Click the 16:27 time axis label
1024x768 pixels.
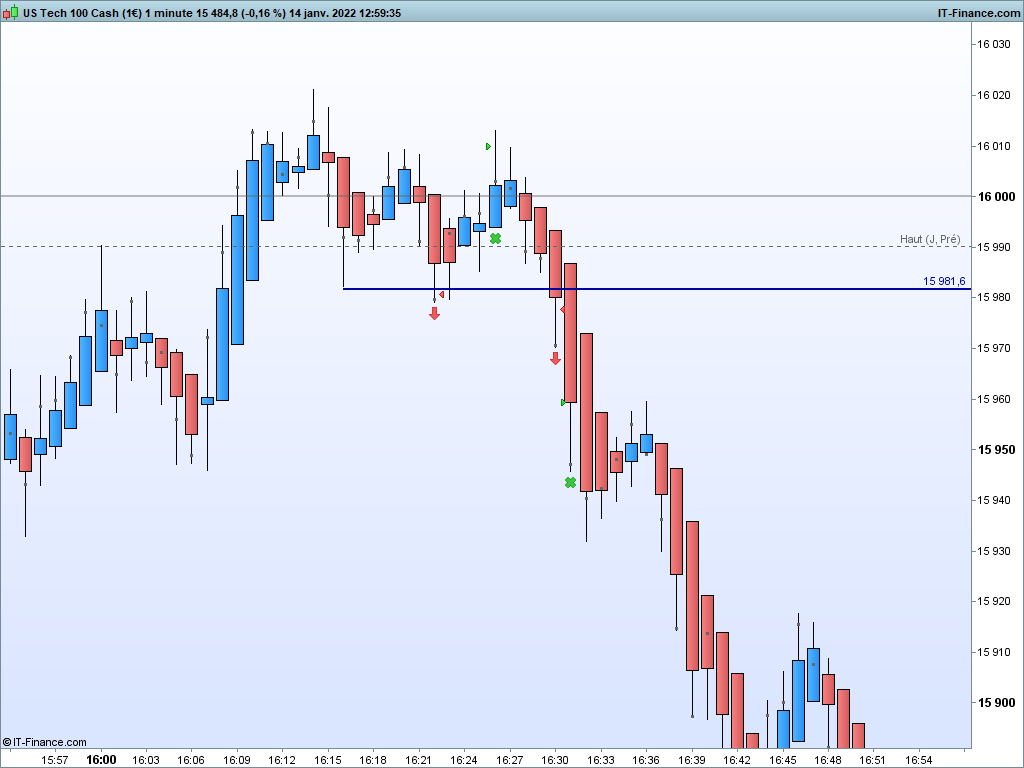(509, 760)
